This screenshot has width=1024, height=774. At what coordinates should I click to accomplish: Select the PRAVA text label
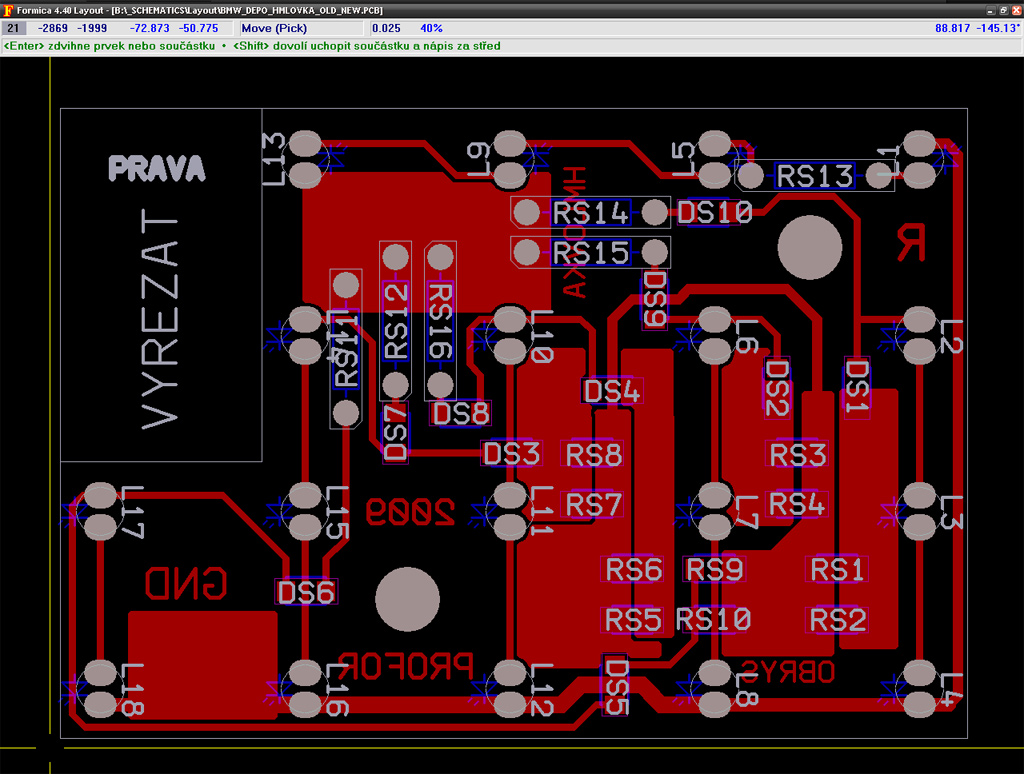tap(156, 168)
